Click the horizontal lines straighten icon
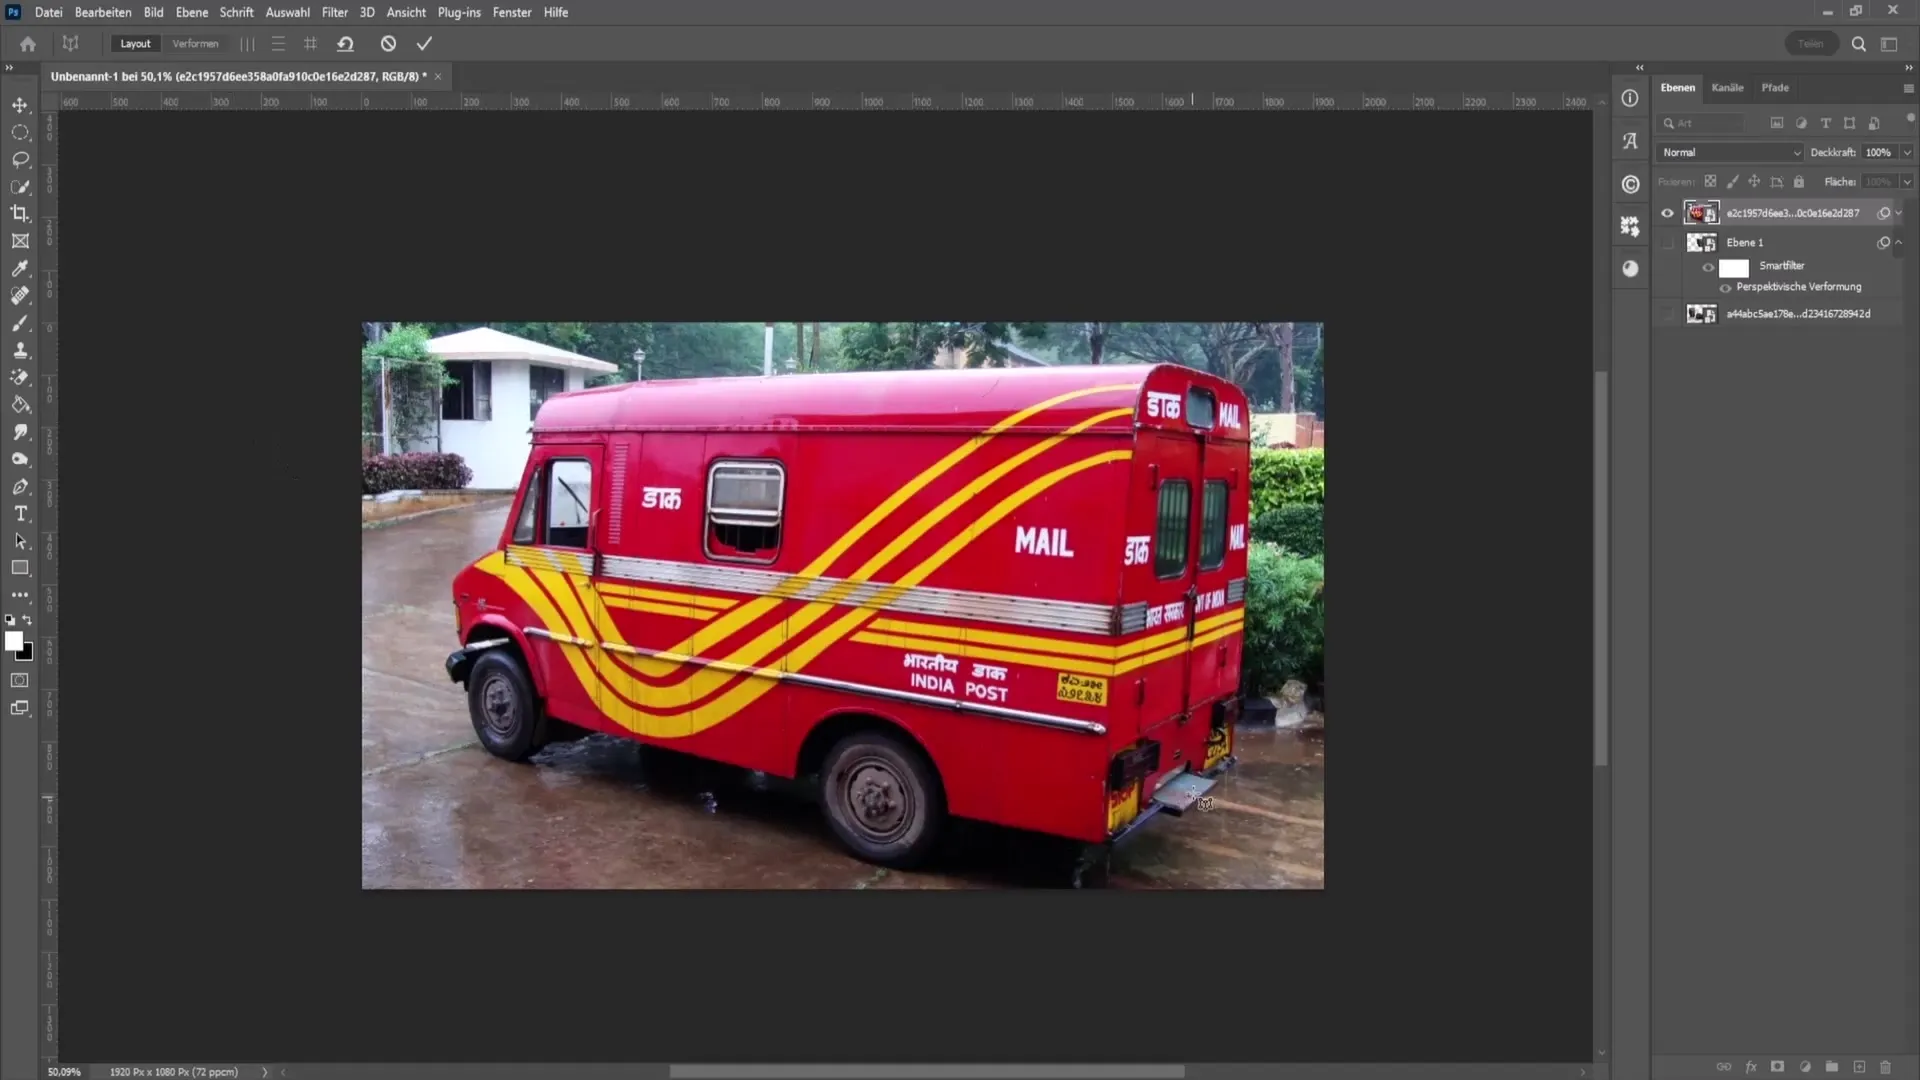Screen dimensions: 1920x1080 point(278,44)
